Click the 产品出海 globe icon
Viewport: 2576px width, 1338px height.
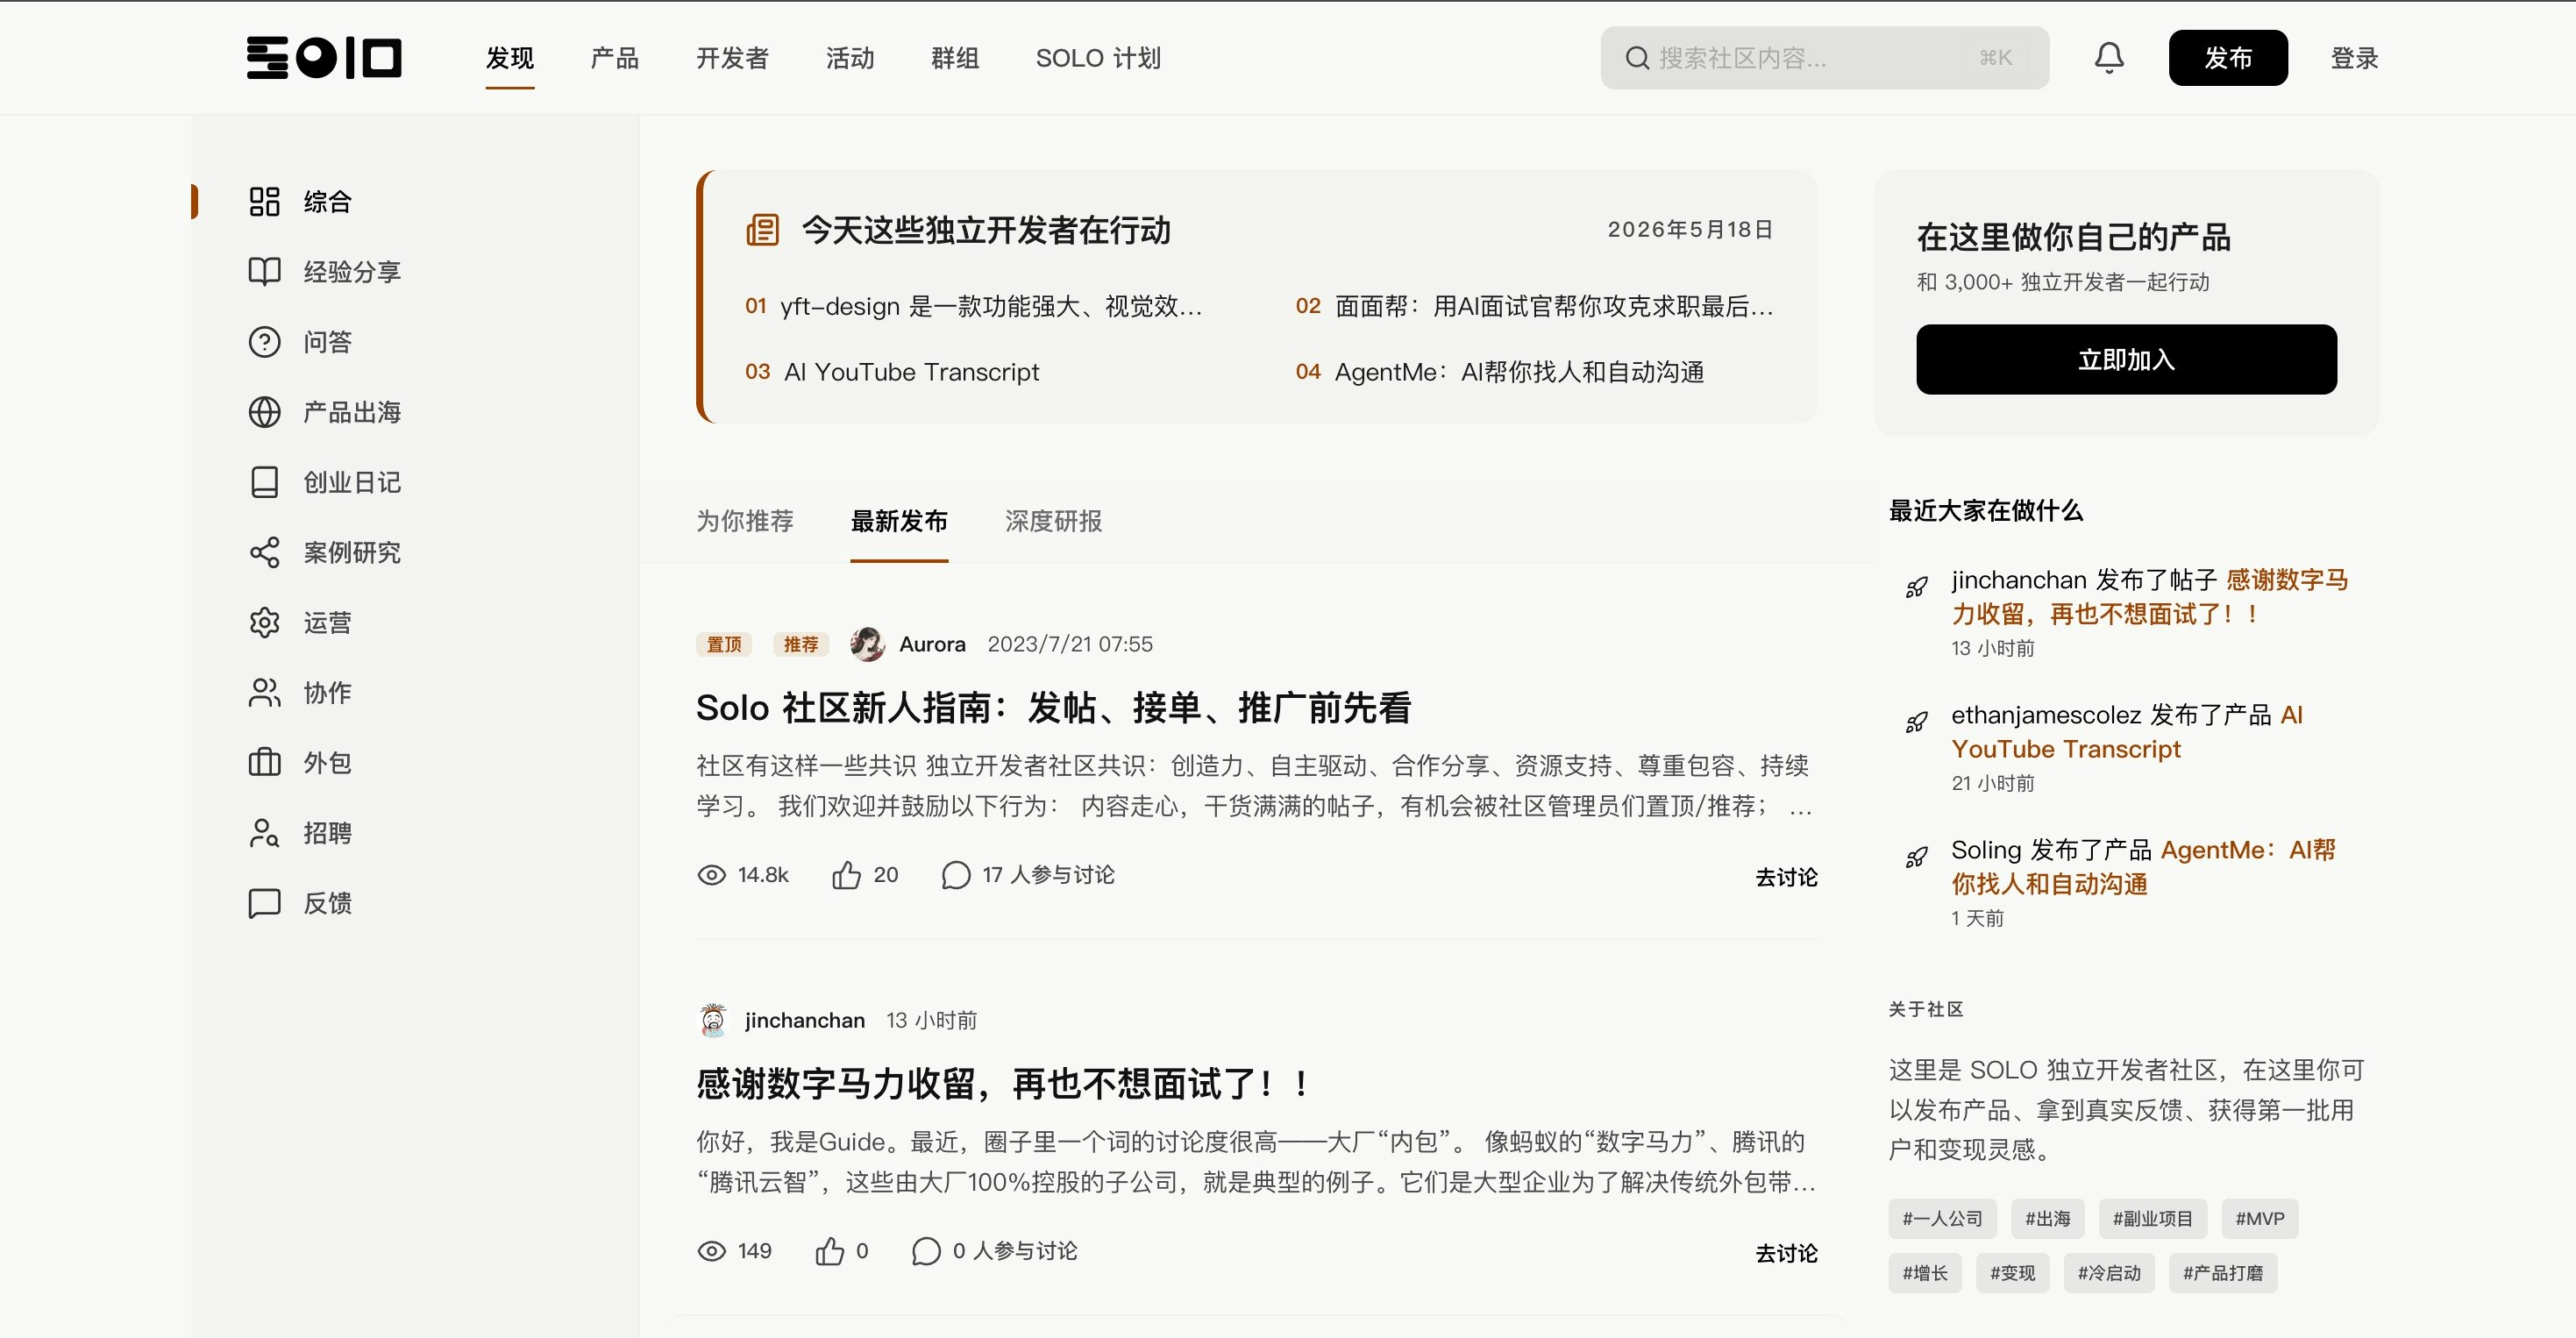point(264,412)
